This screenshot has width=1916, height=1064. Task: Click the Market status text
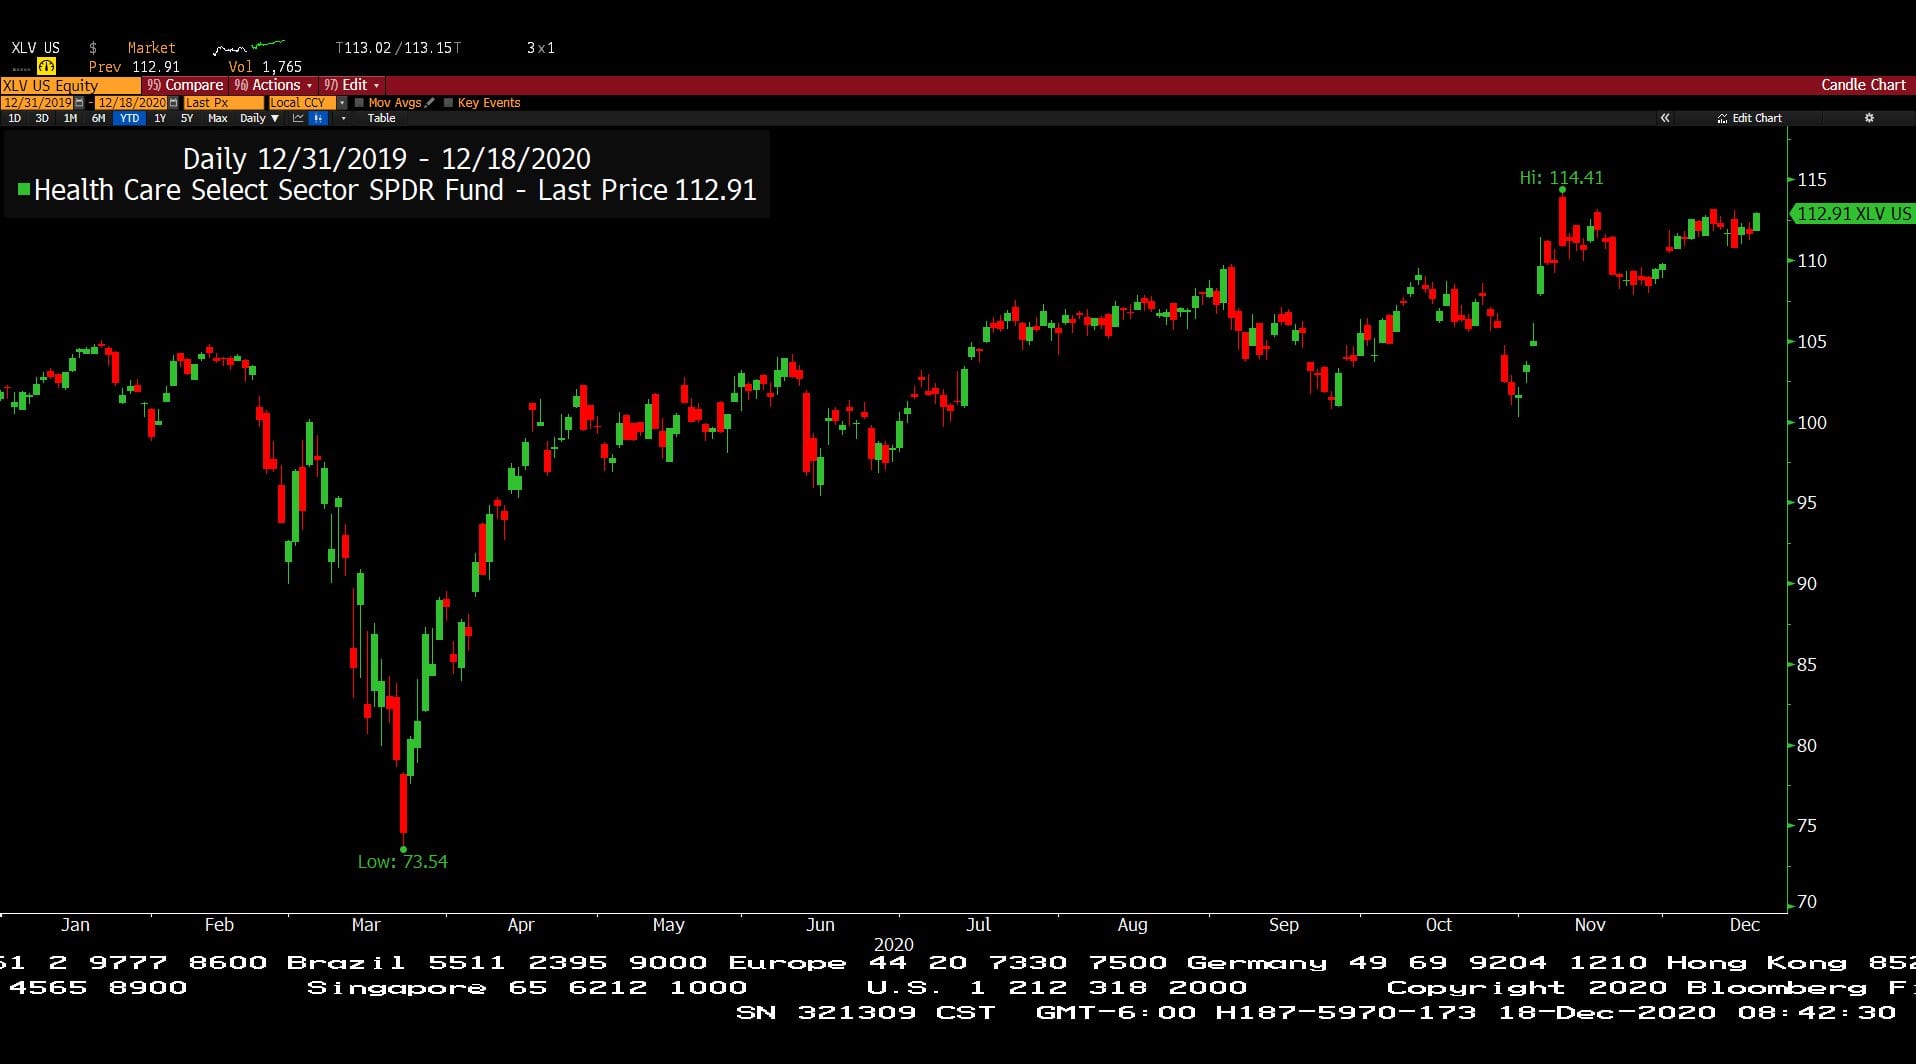pos(151,47)
